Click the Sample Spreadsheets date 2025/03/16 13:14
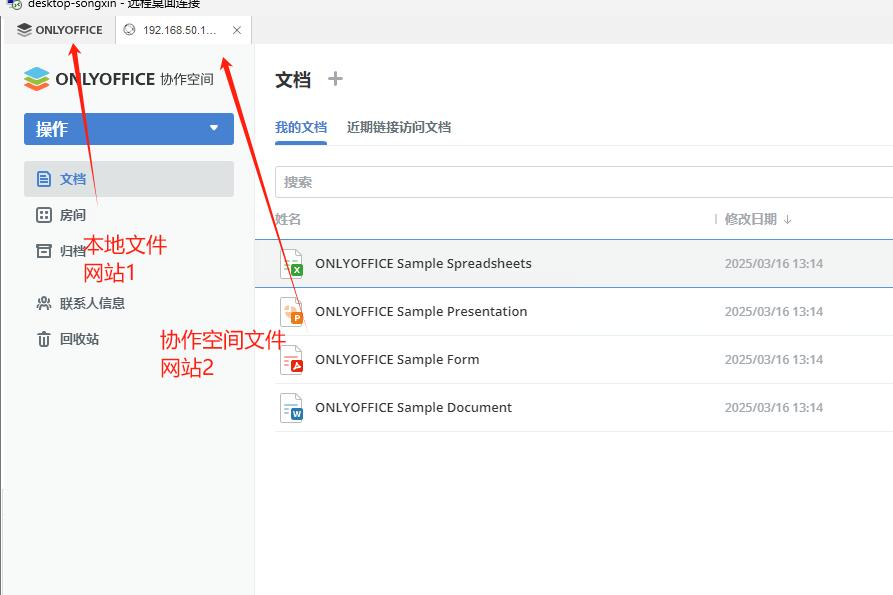The image size is (893, 595). [773, 264]
